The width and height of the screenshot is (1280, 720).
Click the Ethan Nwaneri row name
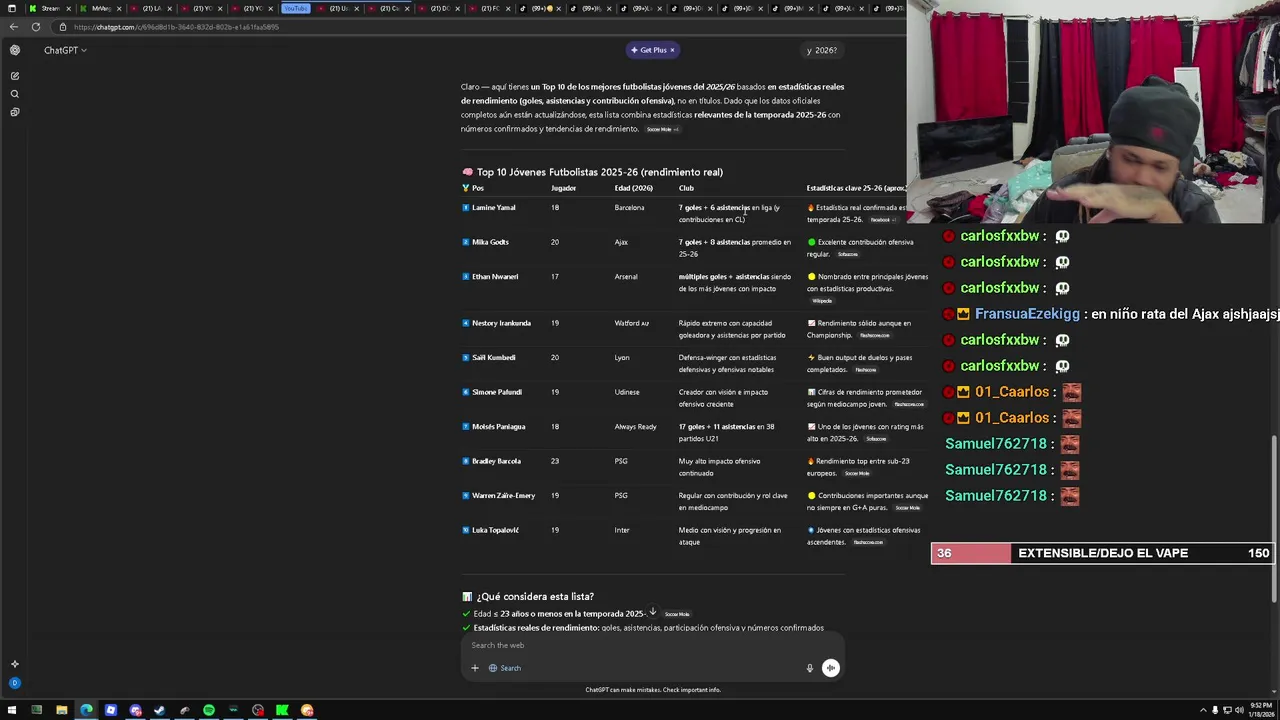coord(495,277)
